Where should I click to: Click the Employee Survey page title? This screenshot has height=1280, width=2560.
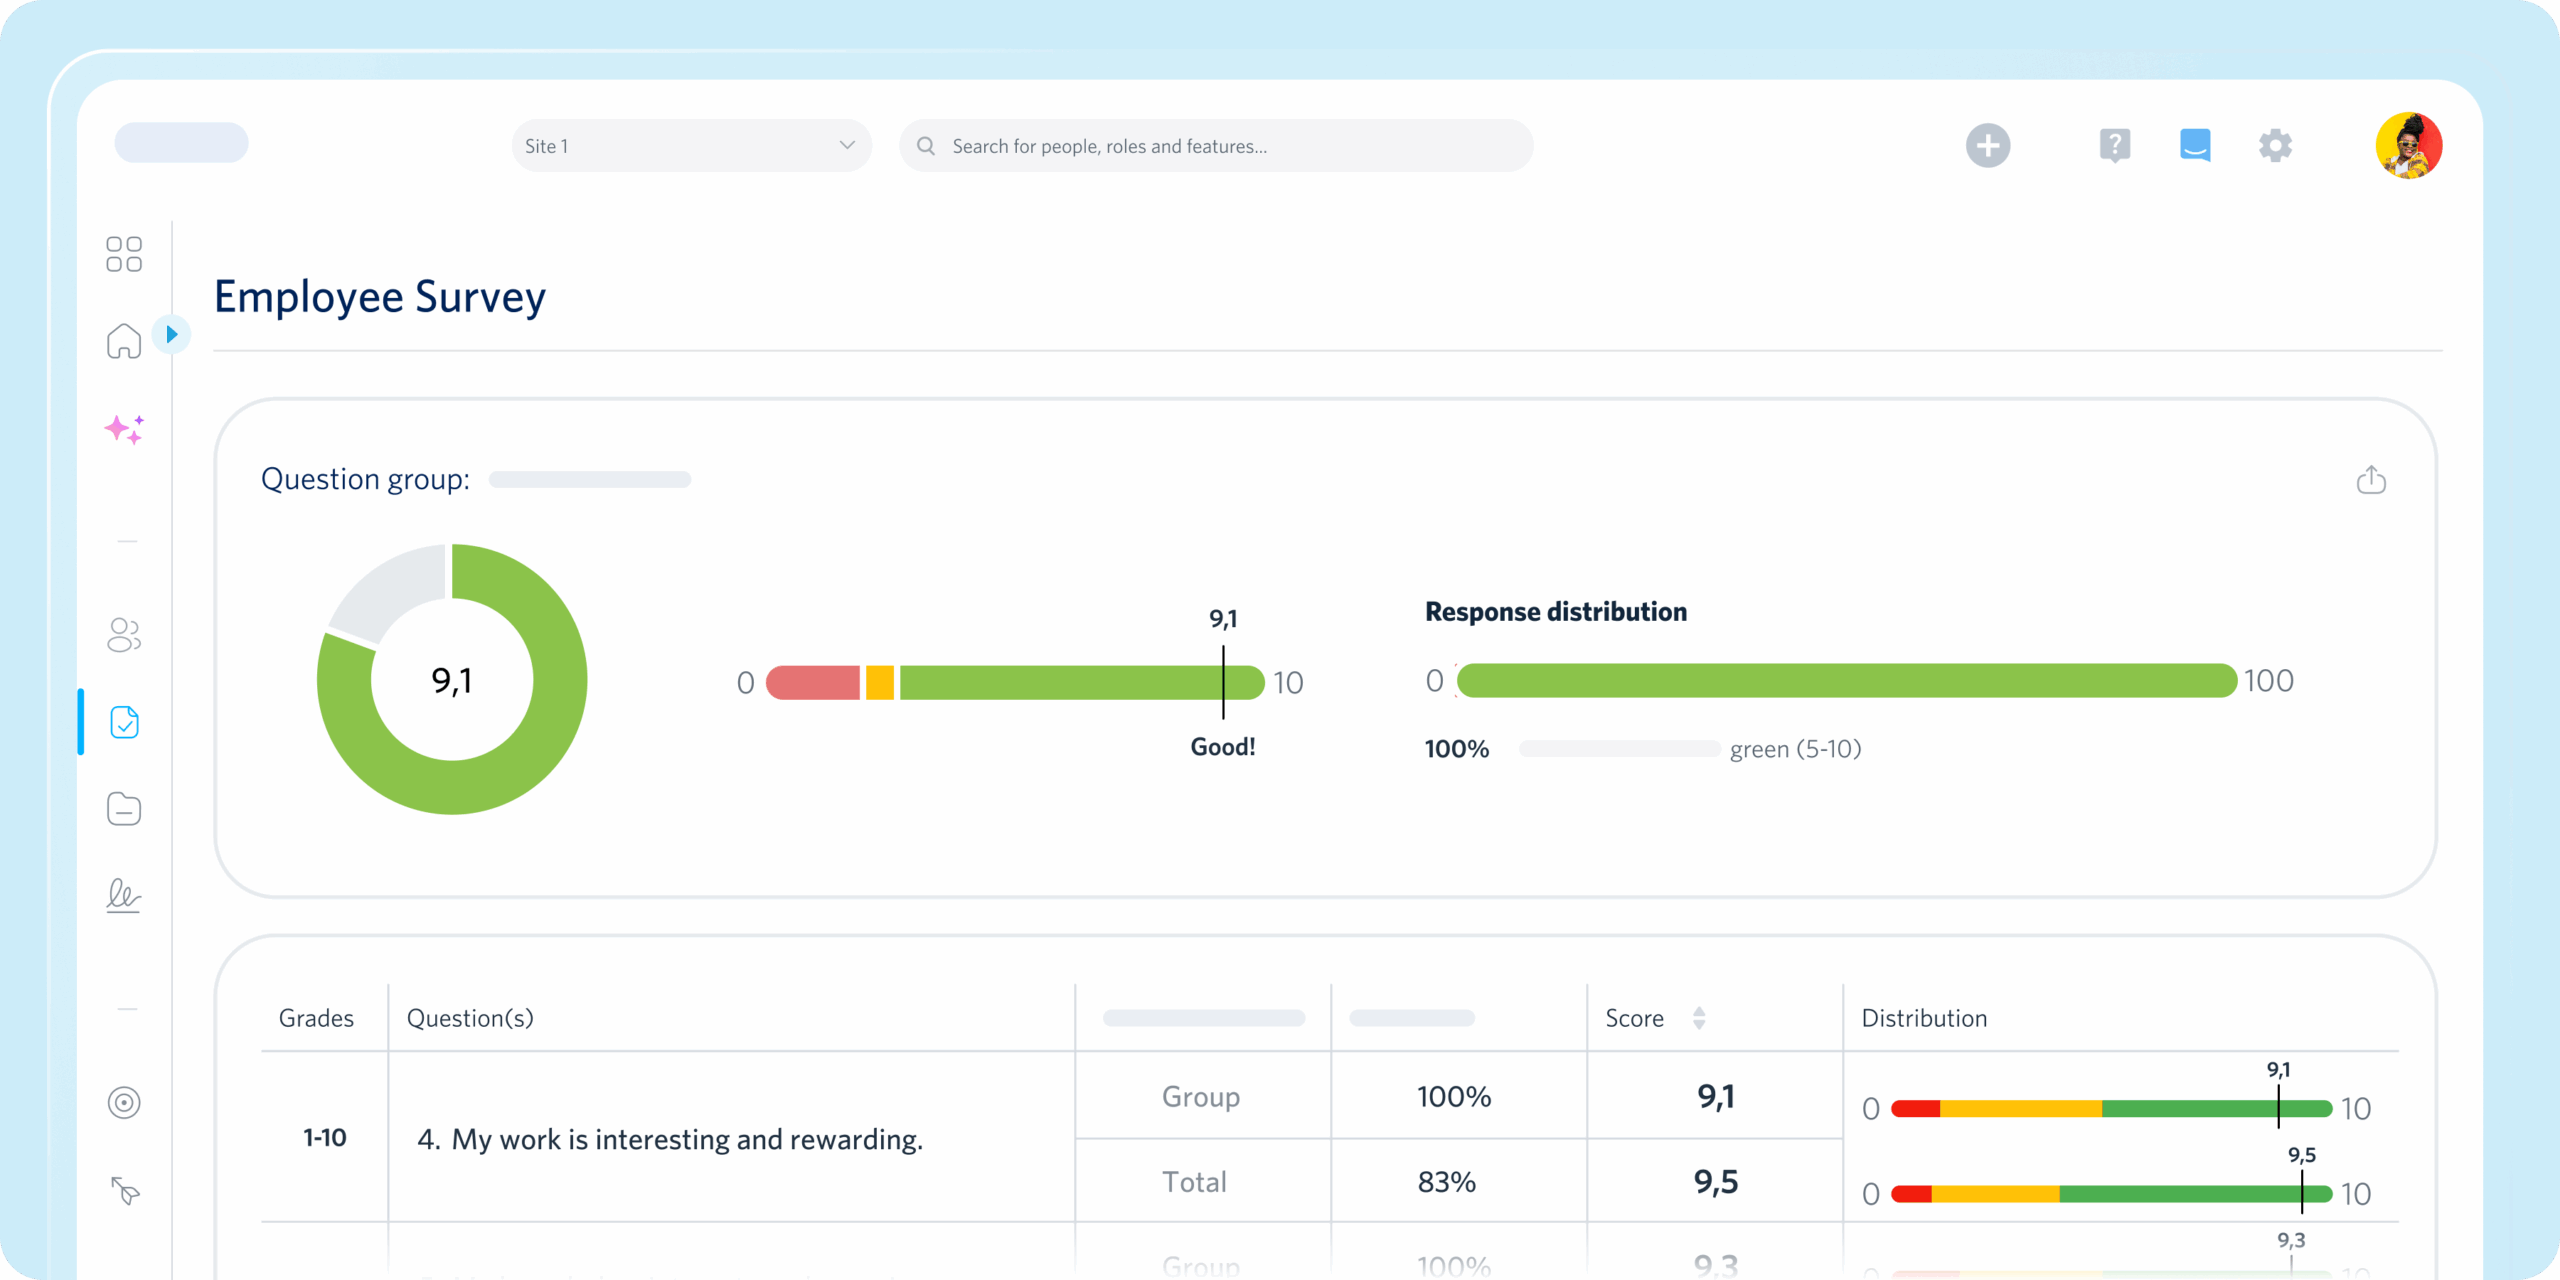380,297
